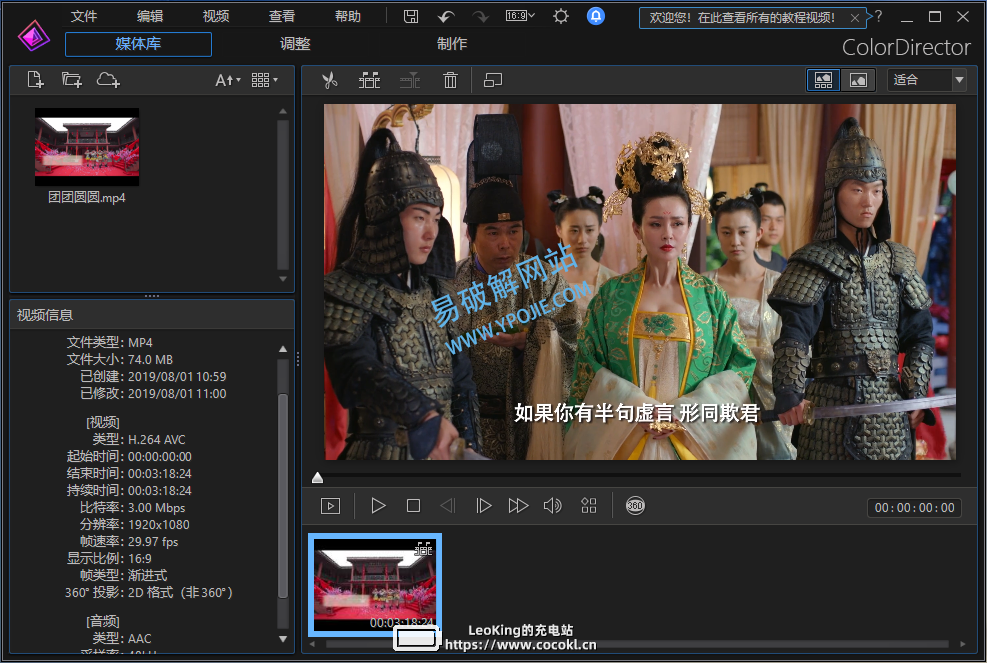Select the 团团圆圆.mp4 library thumbnail
The height and width of the screenshot is (663, 987).
(x=87, y=147)
